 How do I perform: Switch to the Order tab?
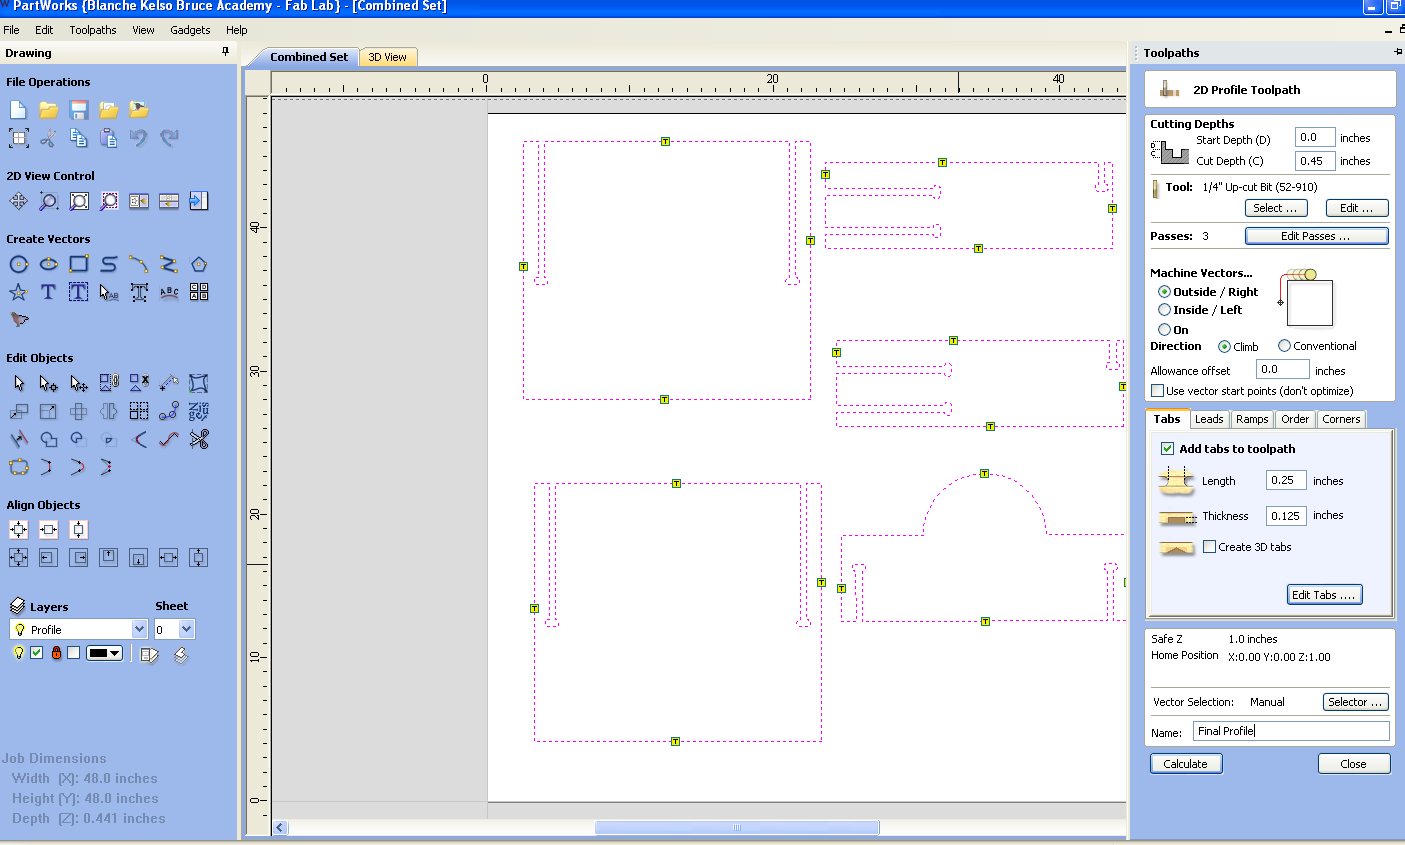[1295, 419]
